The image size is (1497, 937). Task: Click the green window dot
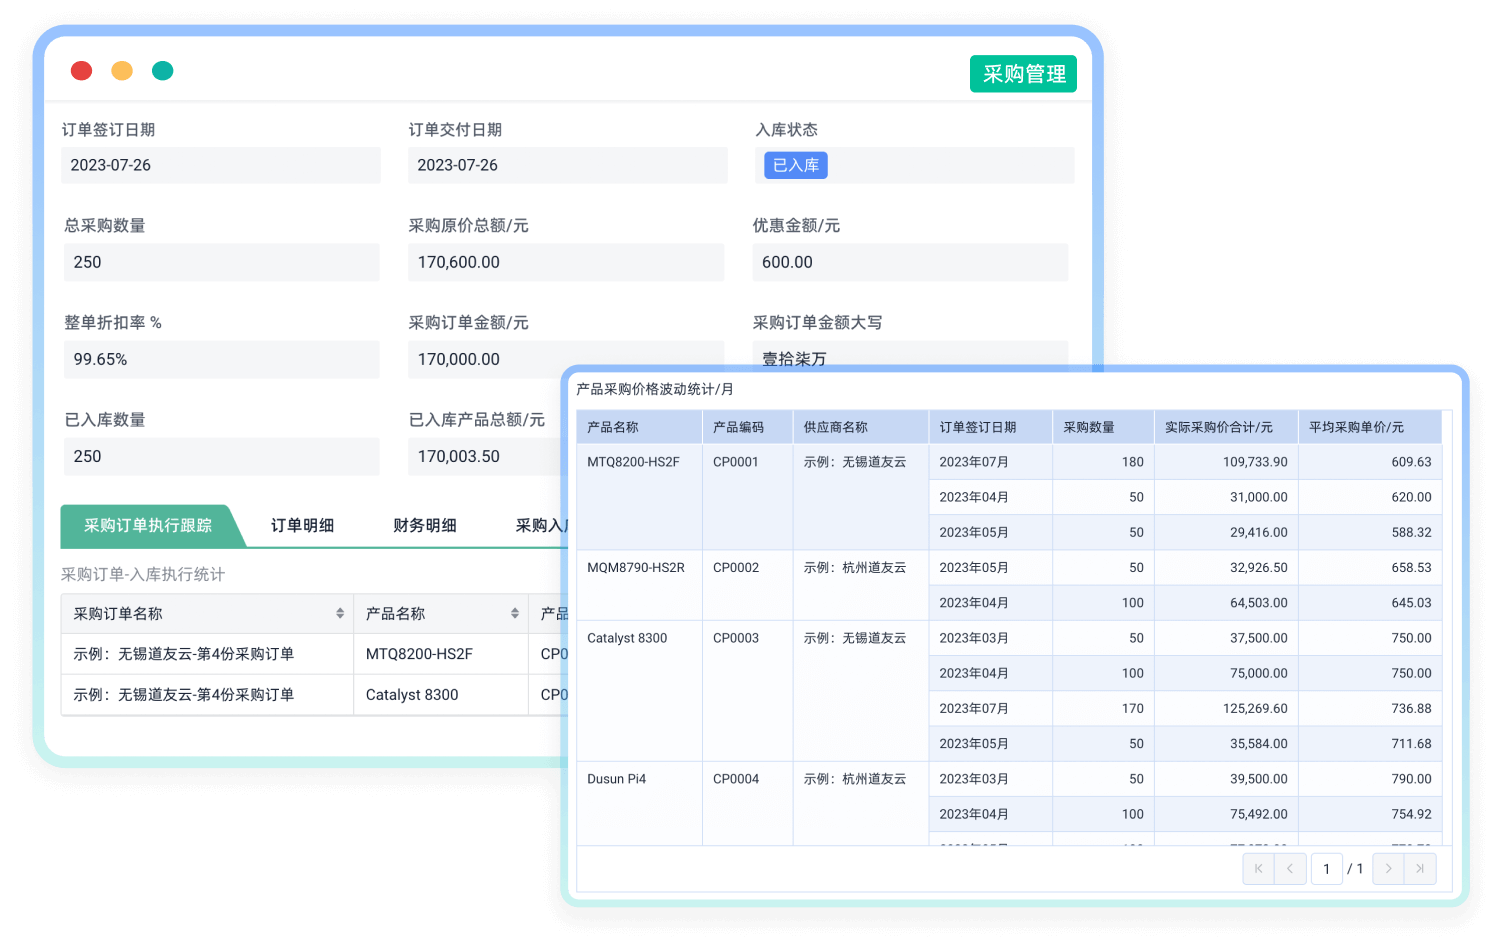coord(163,70)
